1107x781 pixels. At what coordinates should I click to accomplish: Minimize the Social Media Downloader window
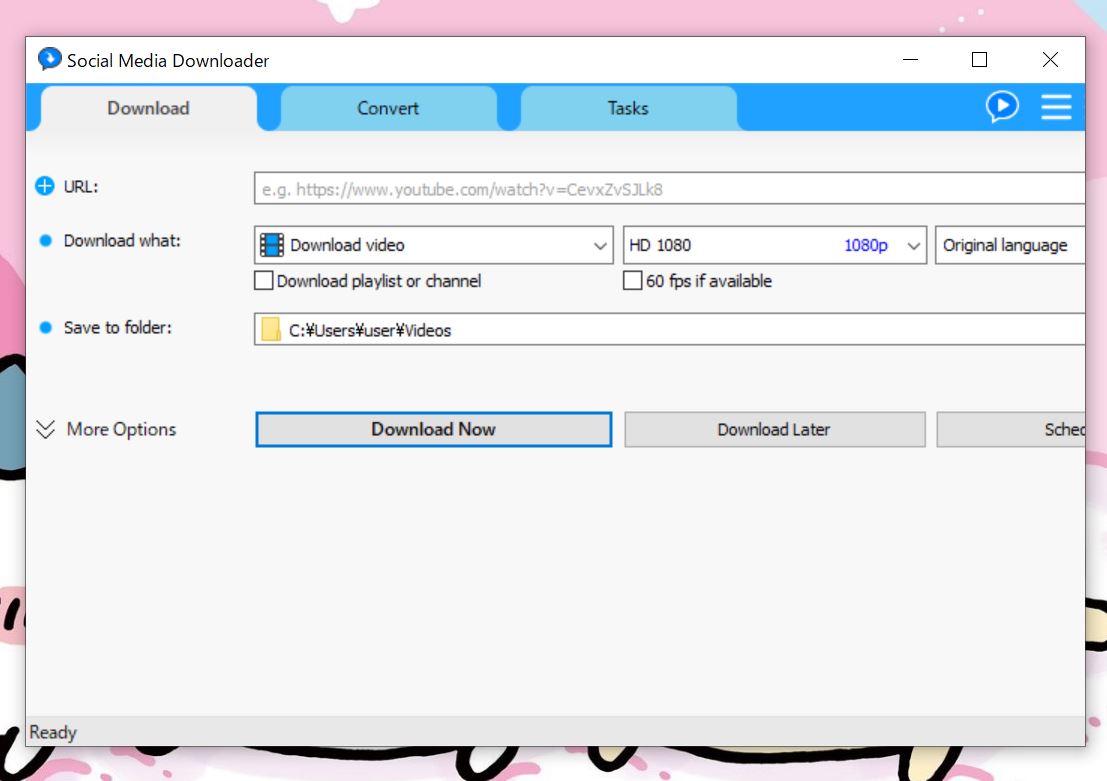(911, 60)
